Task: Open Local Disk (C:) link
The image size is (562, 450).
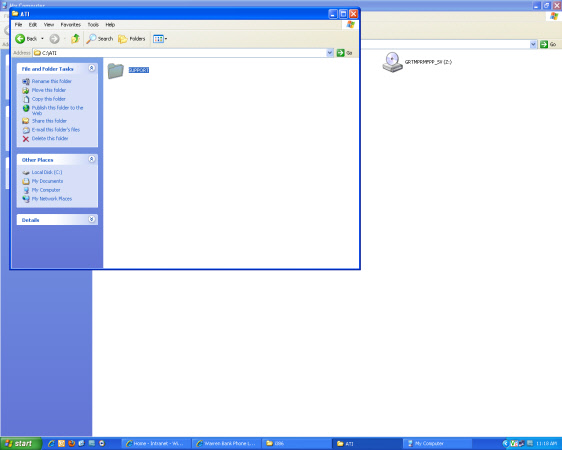Action: click(47, 172)
